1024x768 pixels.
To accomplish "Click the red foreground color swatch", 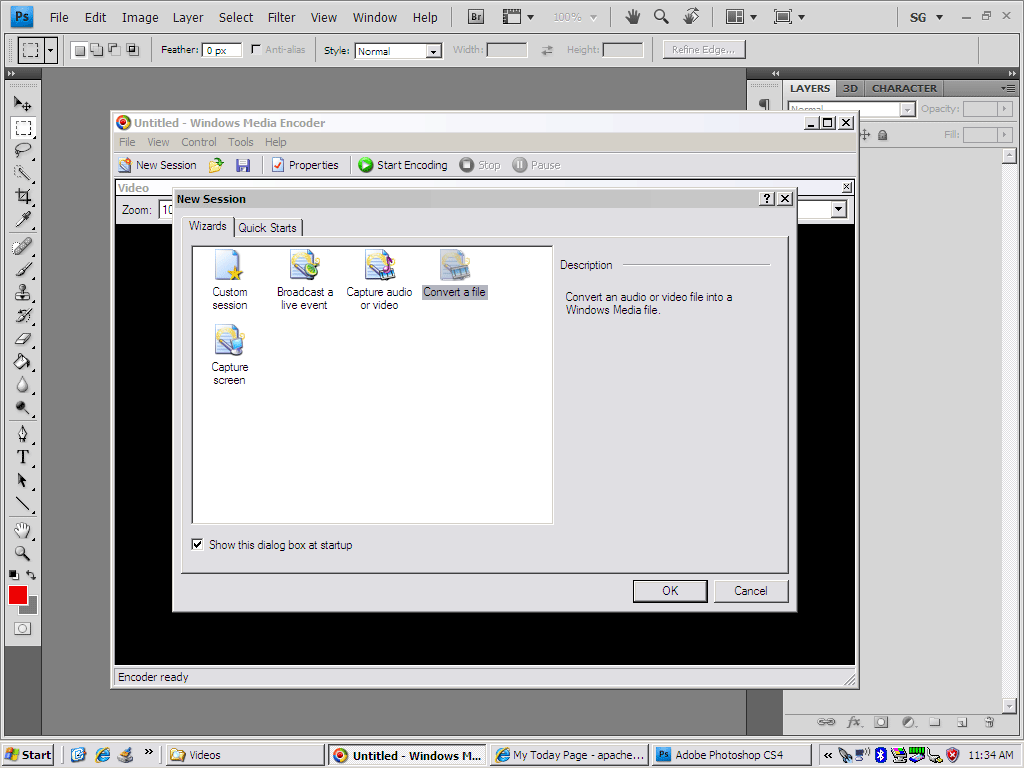I will point(18,595).
